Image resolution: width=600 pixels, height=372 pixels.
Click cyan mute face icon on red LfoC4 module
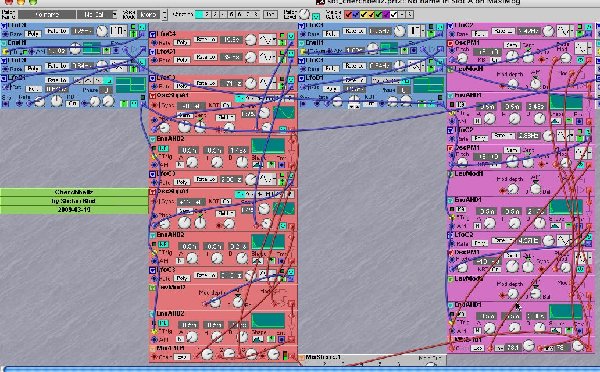[291, 36]
